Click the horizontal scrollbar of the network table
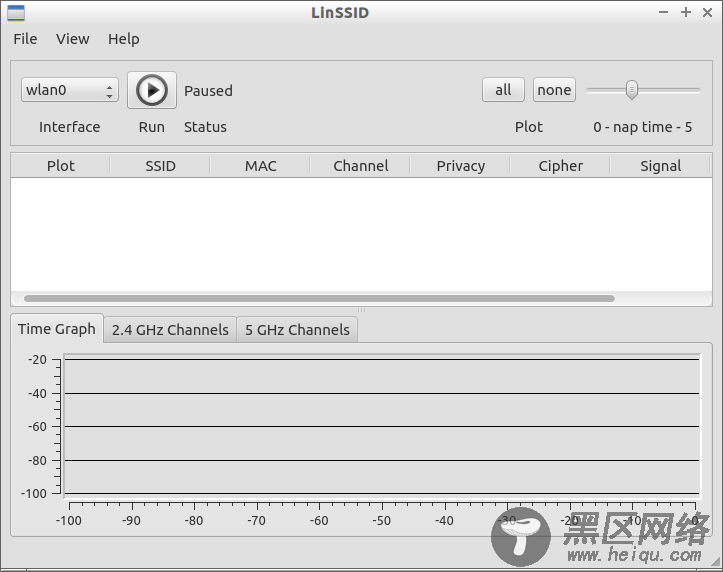This screenshot has width=723, height=572. point(319,299)
